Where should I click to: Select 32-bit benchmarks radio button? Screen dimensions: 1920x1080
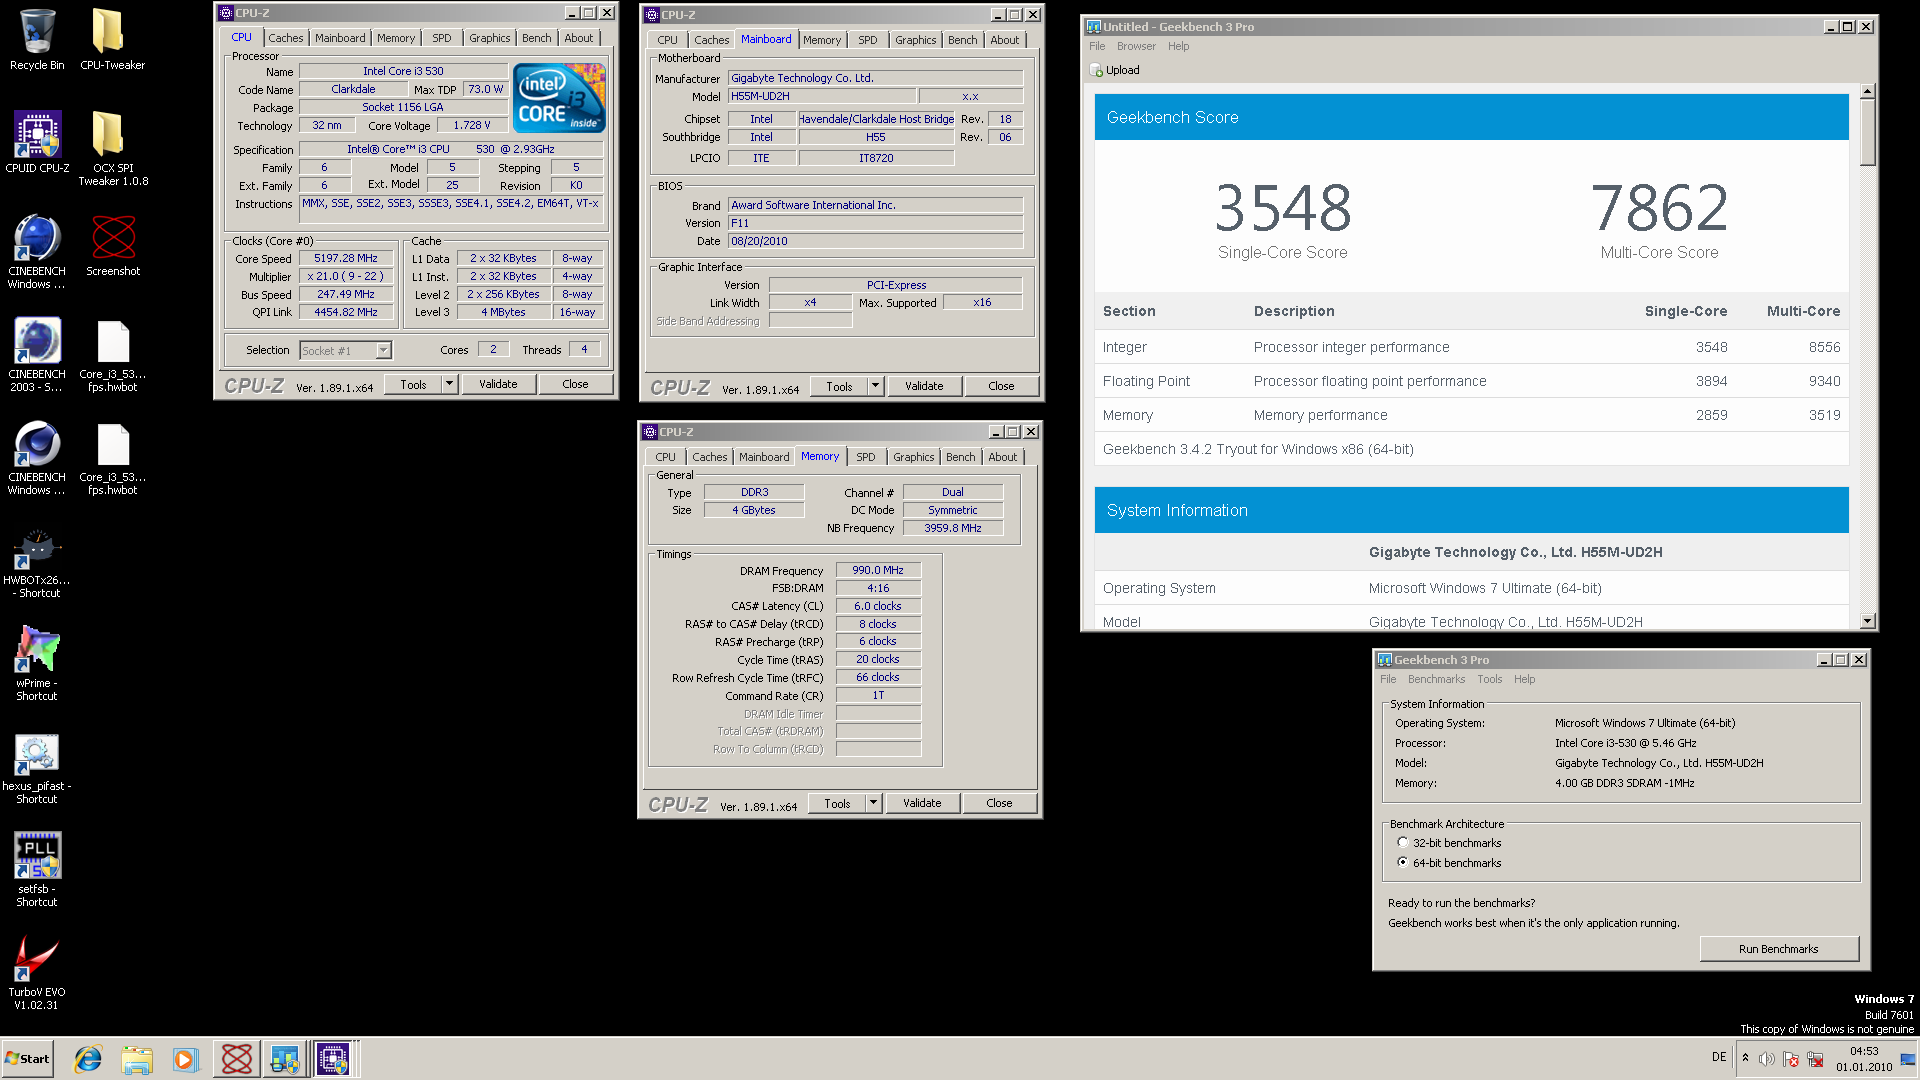1403,843
